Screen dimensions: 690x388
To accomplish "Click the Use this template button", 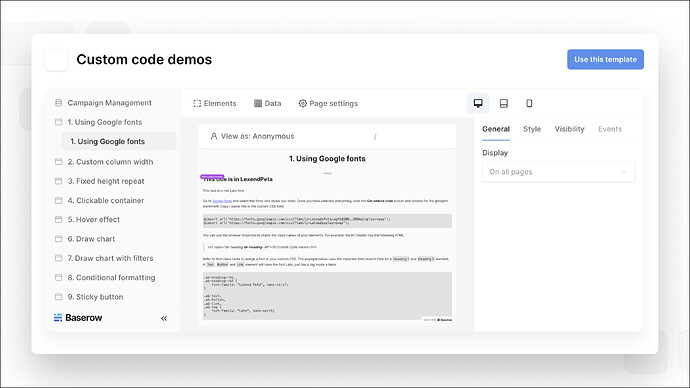I will pyautogui.click(x=605, y=59).
